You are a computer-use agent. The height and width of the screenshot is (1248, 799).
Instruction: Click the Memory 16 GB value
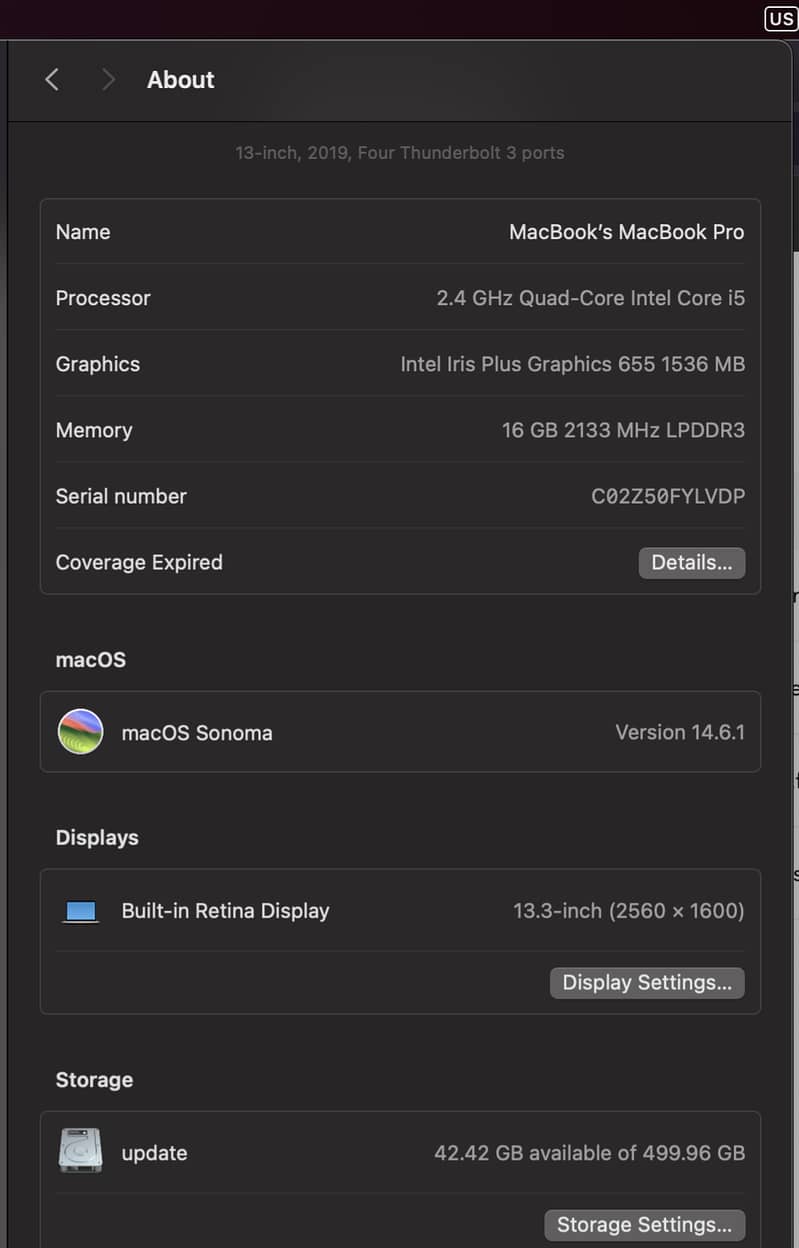pos(622,430)
